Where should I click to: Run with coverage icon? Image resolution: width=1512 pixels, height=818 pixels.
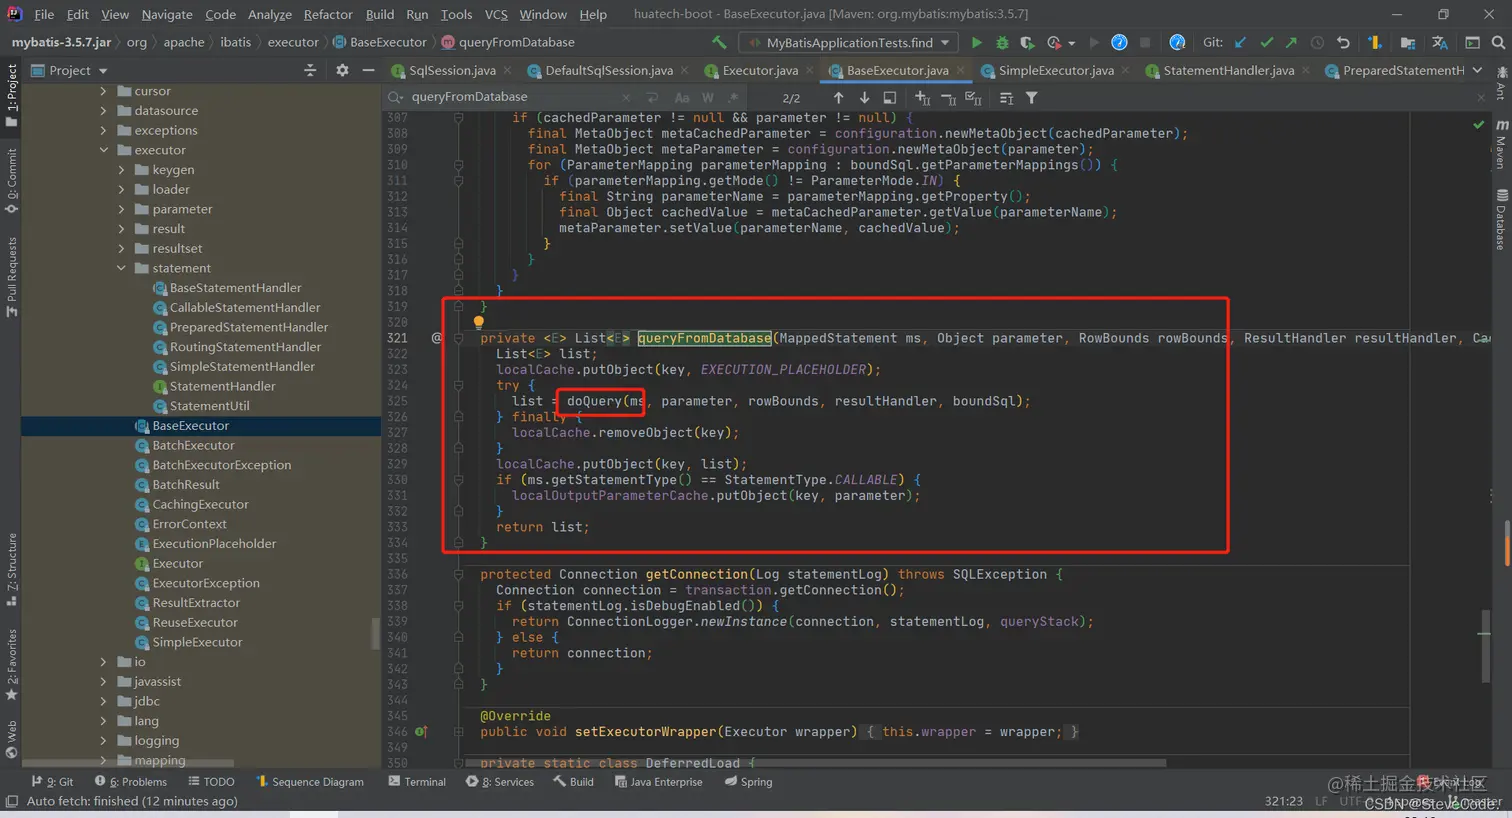1027,42
